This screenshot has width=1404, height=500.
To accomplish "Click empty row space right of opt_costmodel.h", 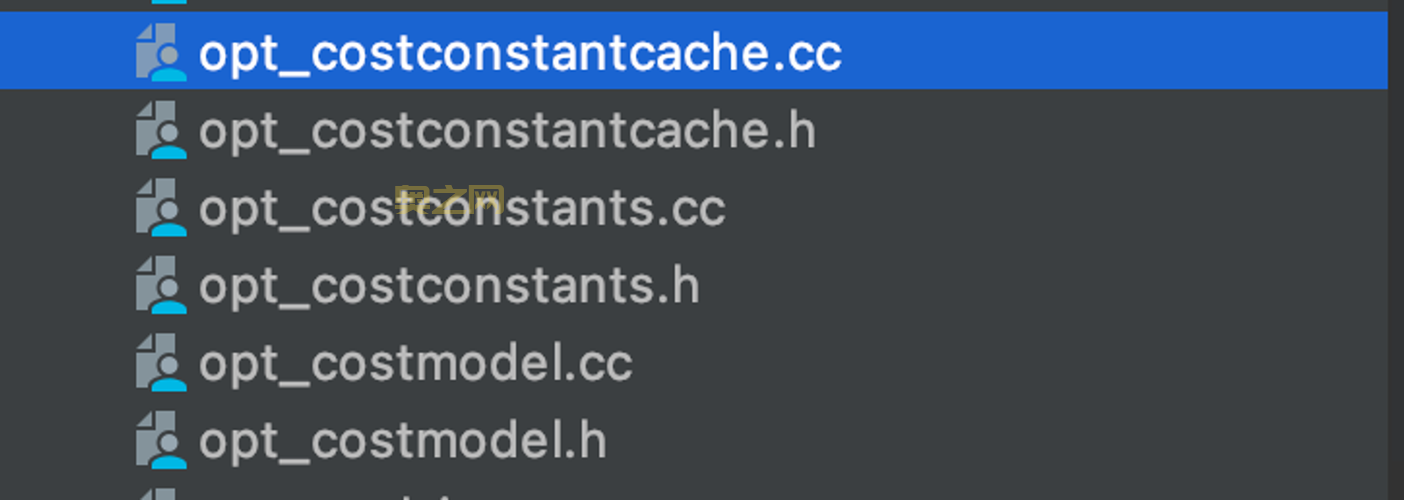I will (x=1000, y=441).
